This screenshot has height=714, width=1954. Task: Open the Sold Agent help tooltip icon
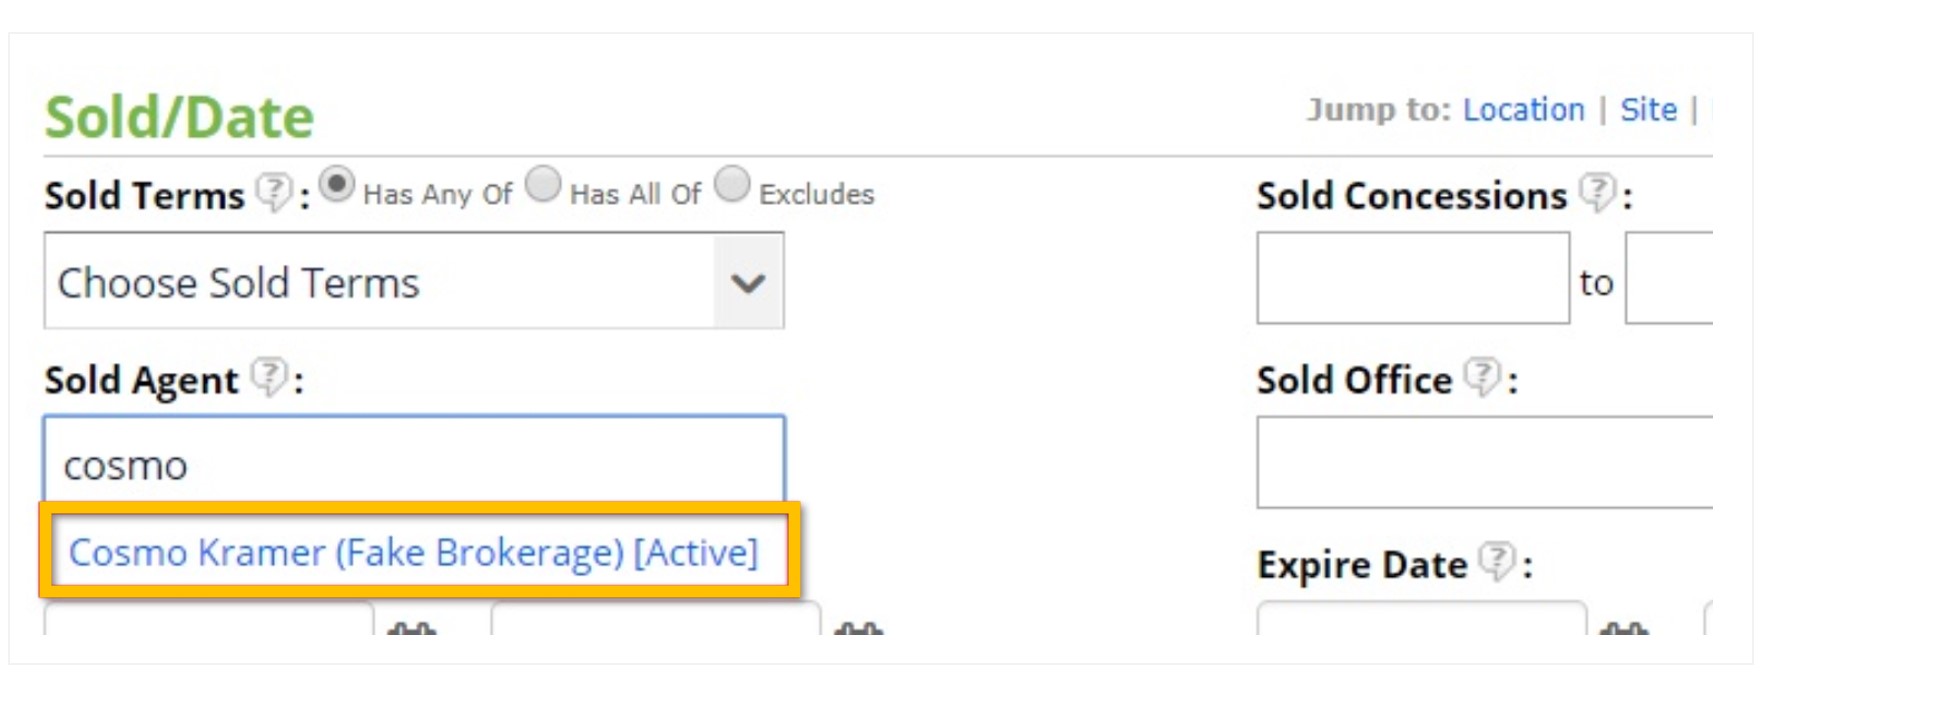[267, 376]
